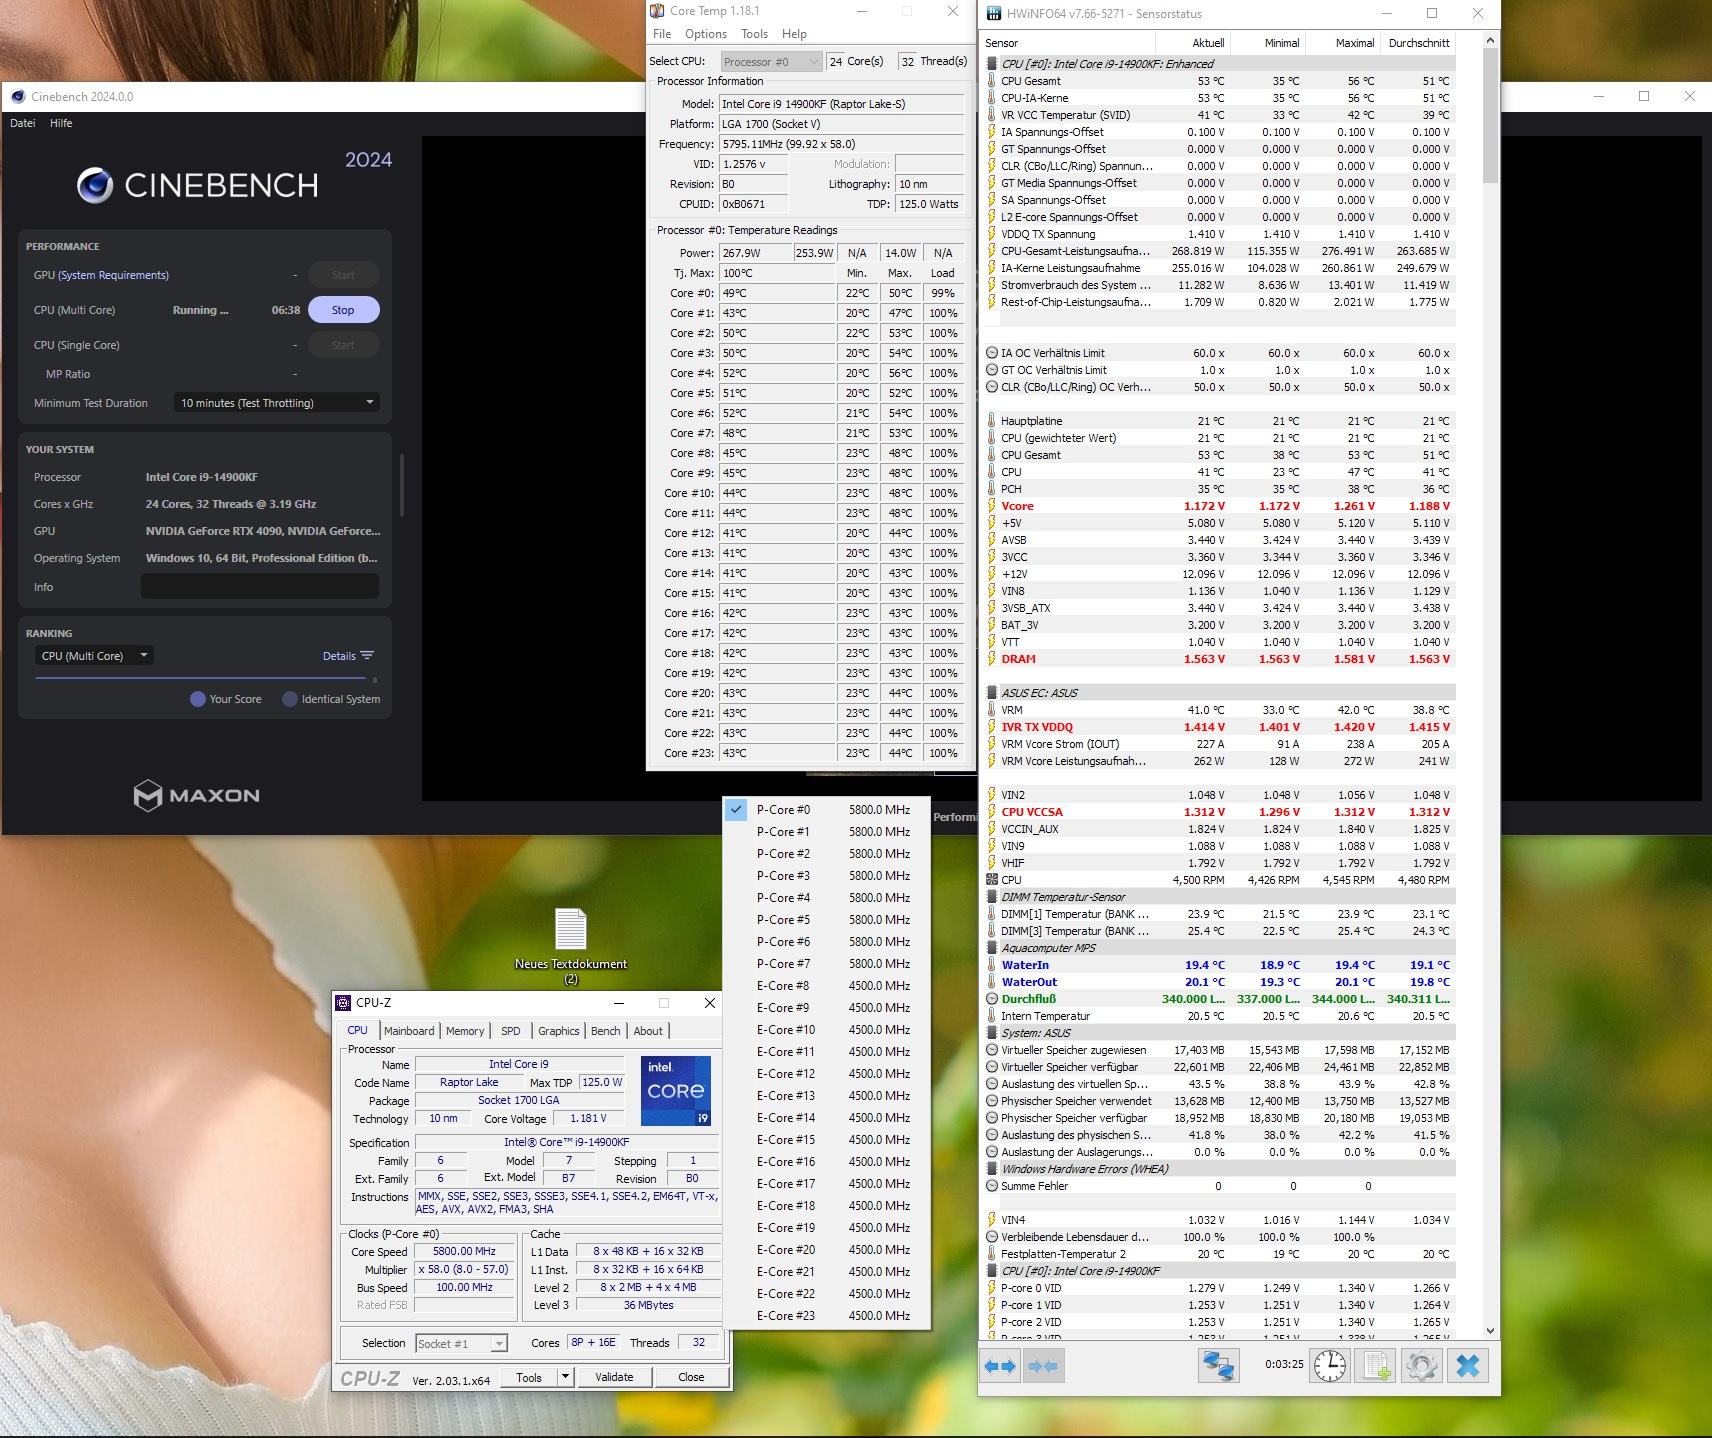Click the Durchfluß flow sensor icon
Image resolution: width=1712 pixels, height=1438 pixels.
click(x=992, y=999)
